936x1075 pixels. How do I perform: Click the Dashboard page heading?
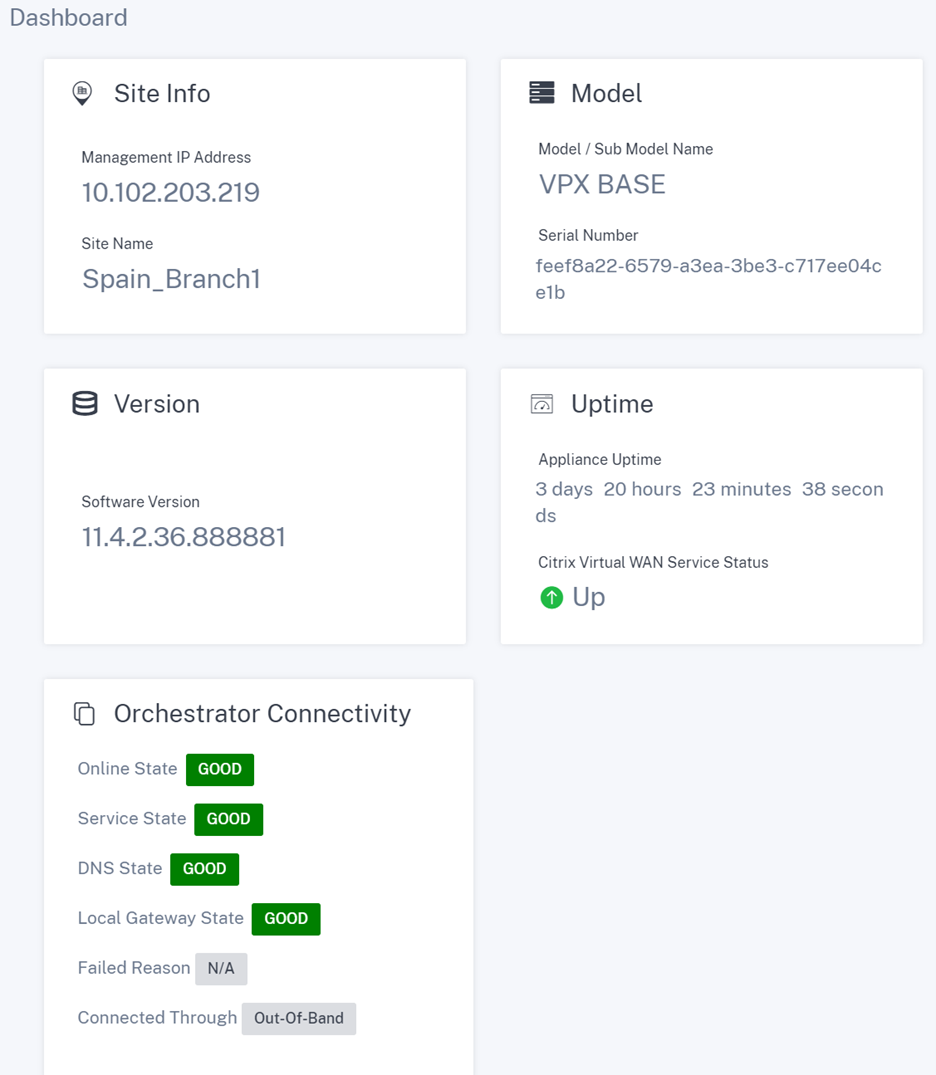[69, 17]
